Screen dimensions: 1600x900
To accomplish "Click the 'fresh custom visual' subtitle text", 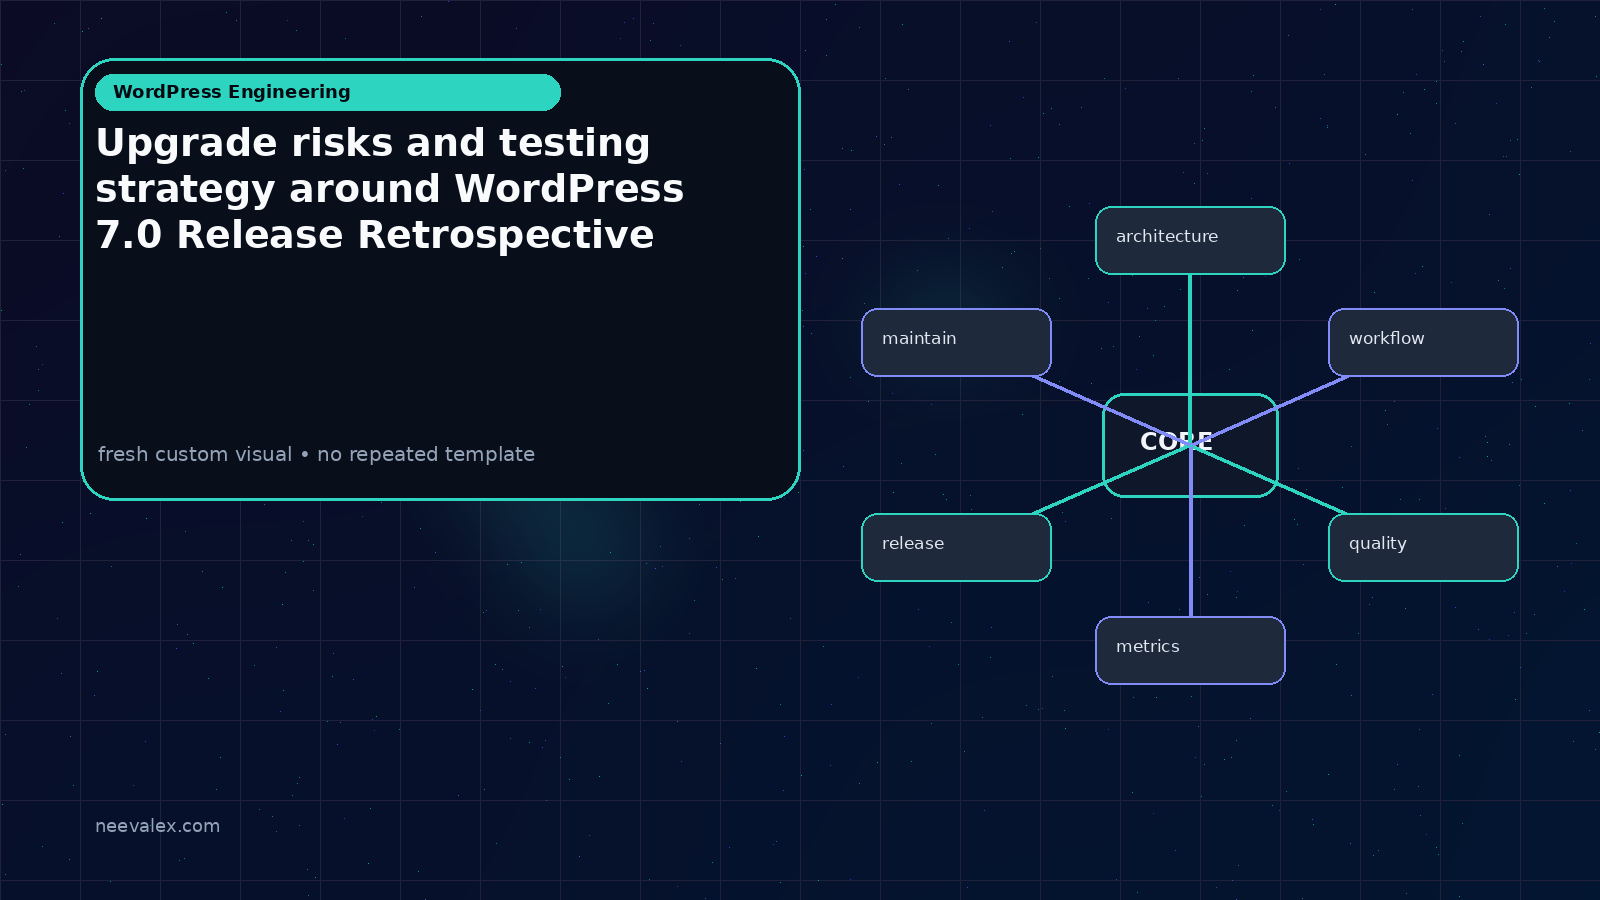I will click(x=316, y=454).
